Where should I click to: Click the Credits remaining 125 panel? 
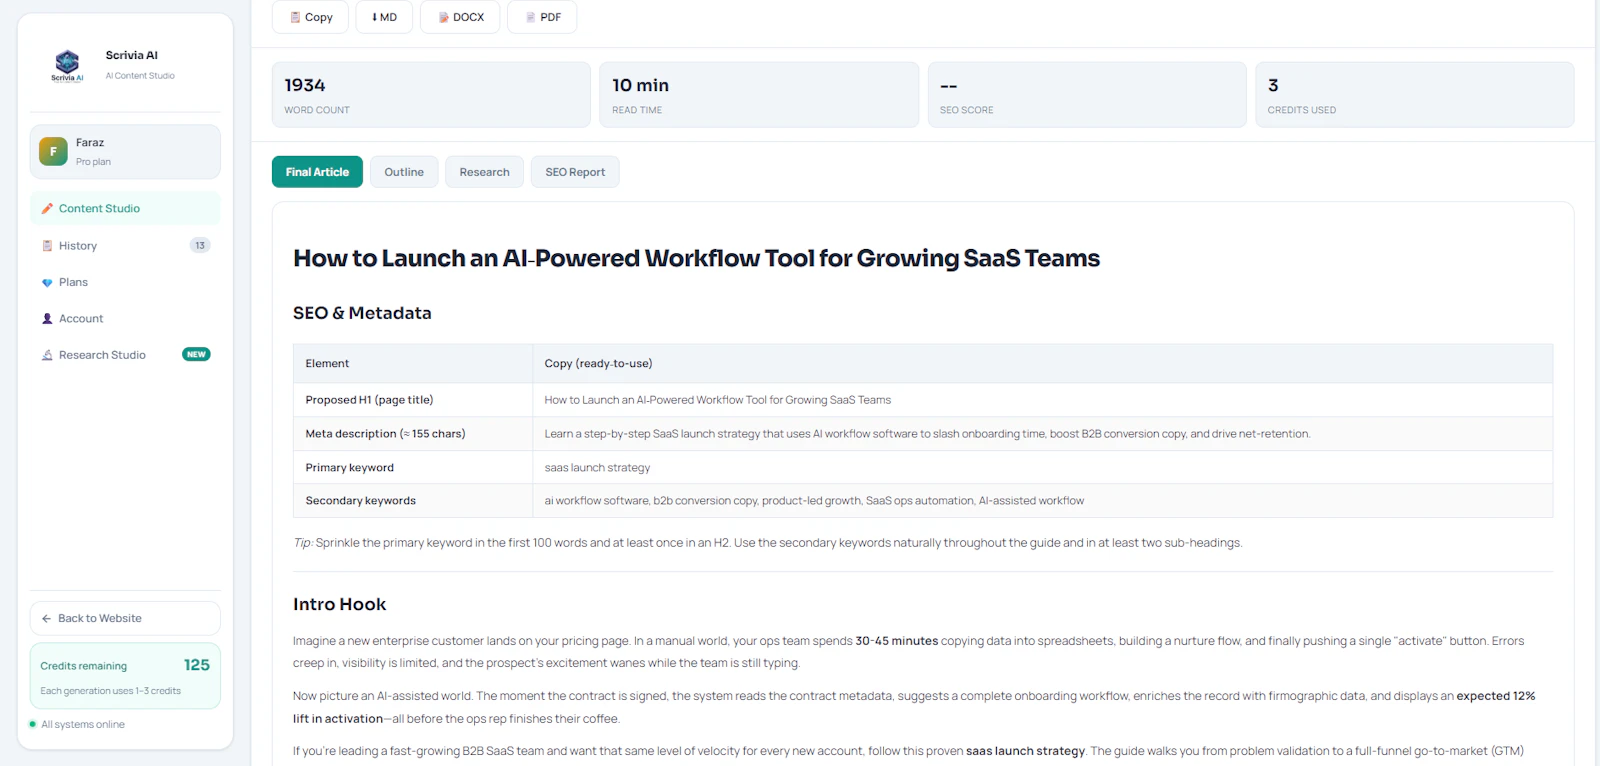pyautogui.click(x=125, y=677)
